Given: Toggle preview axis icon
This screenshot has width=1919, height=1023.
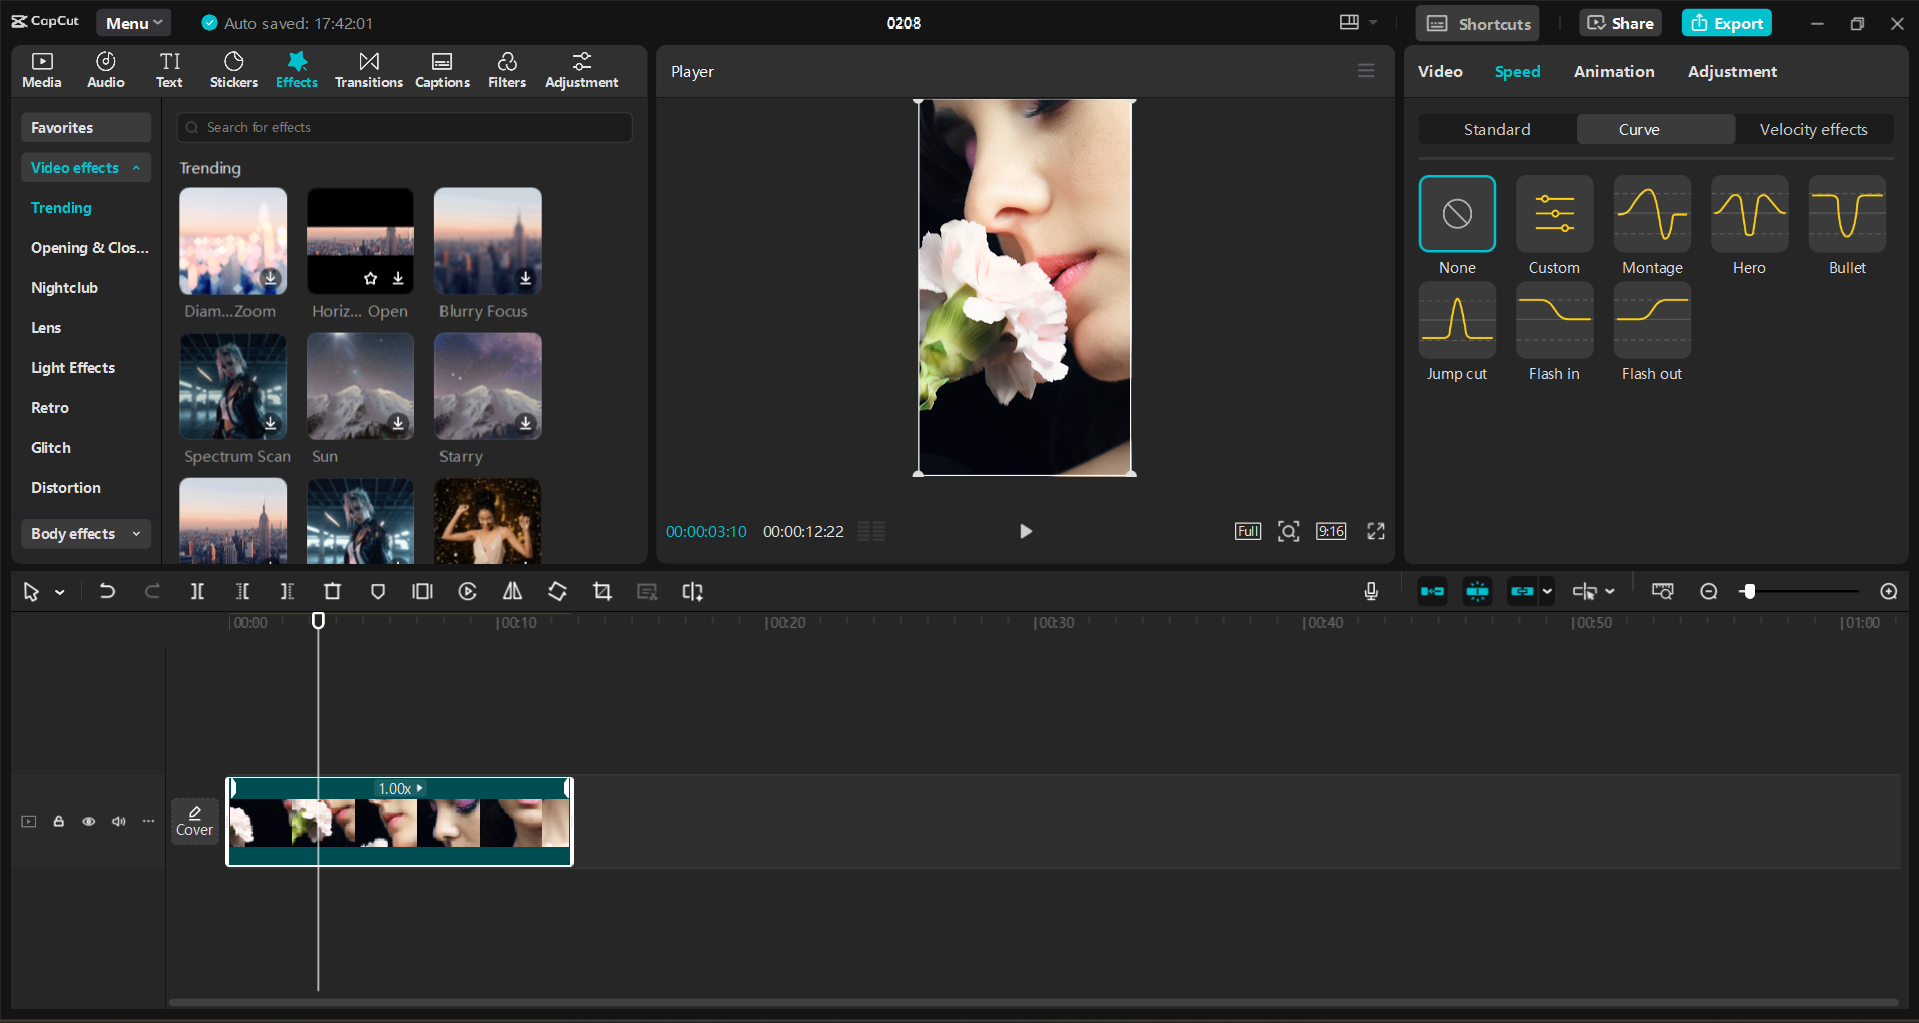Looking at the screenshot, I should click(1584, 592).
